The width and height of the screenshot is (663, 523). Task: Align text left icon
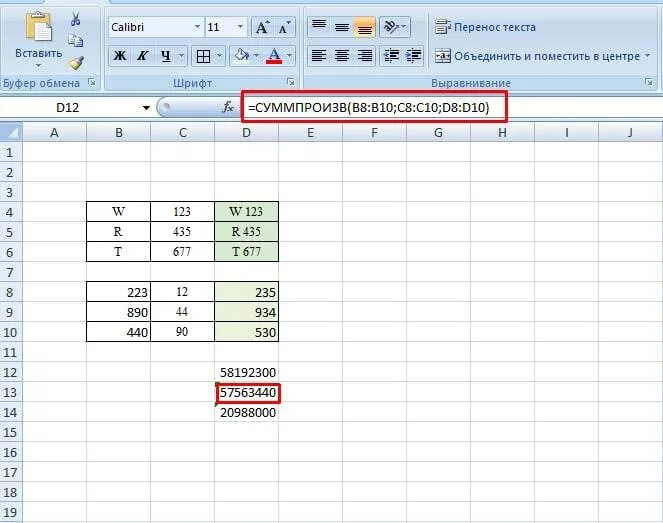(319, 56)
